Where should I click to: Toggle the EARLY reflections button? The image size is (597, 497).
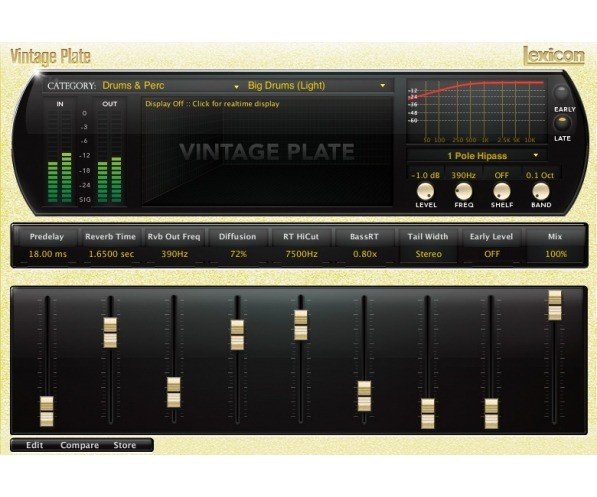(x=562, y=93)
